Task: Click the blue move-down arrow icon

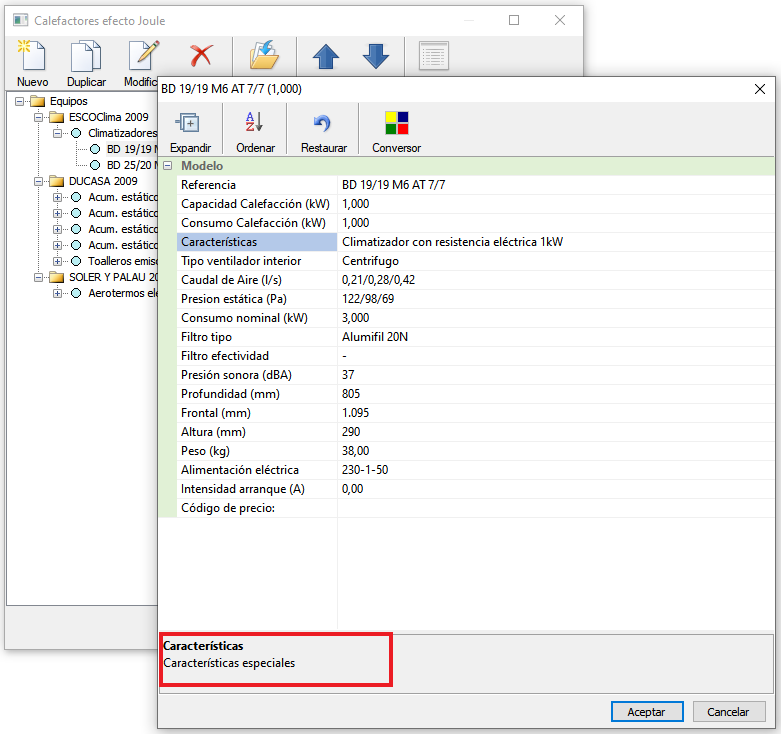Action: tap(376, 56)
